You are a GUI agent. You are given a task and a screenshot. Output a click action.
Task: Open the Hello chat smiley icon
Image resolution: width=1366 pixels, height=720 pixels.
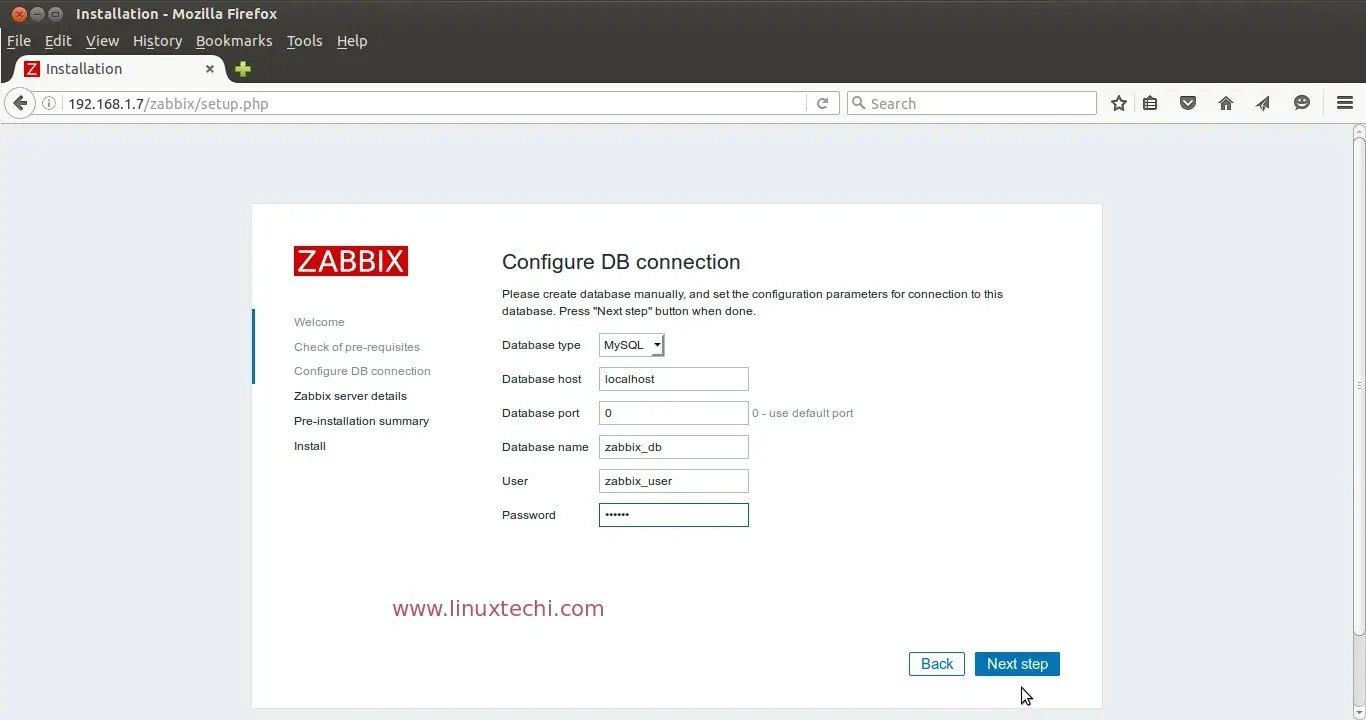point(1302,103)
